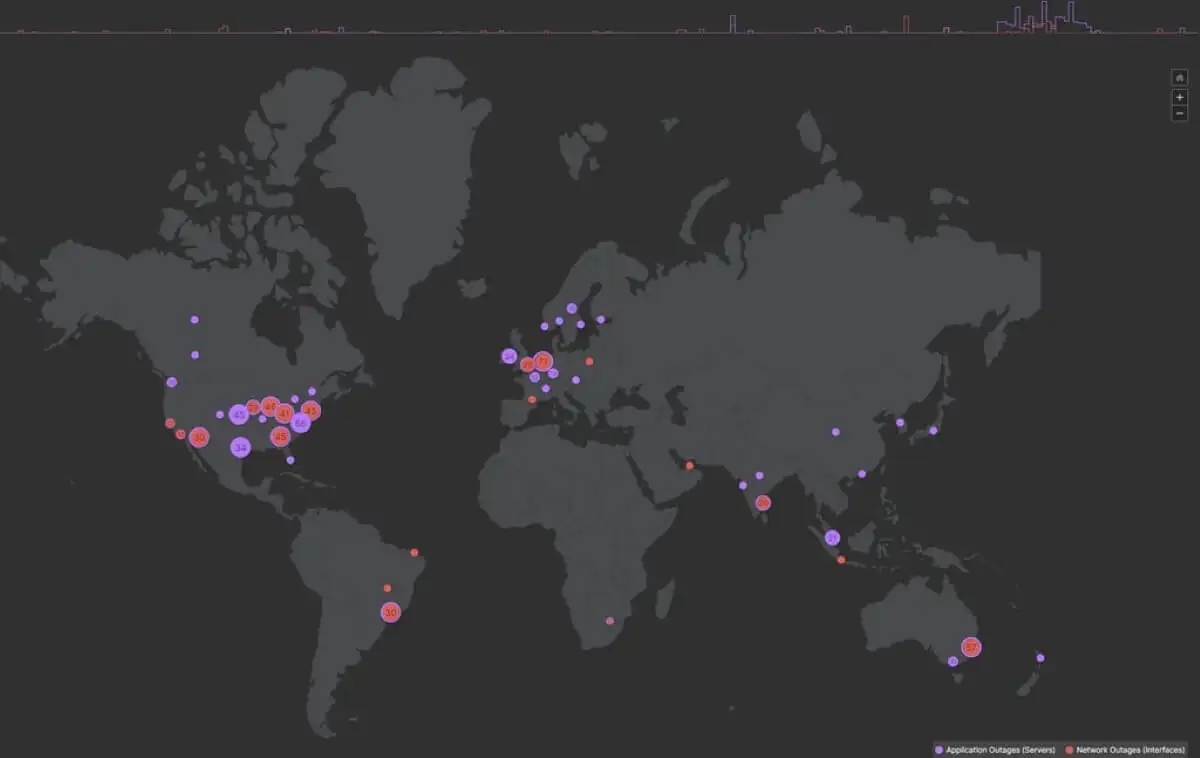Click the red 30 cluster near Southern California

coord(199,437)
